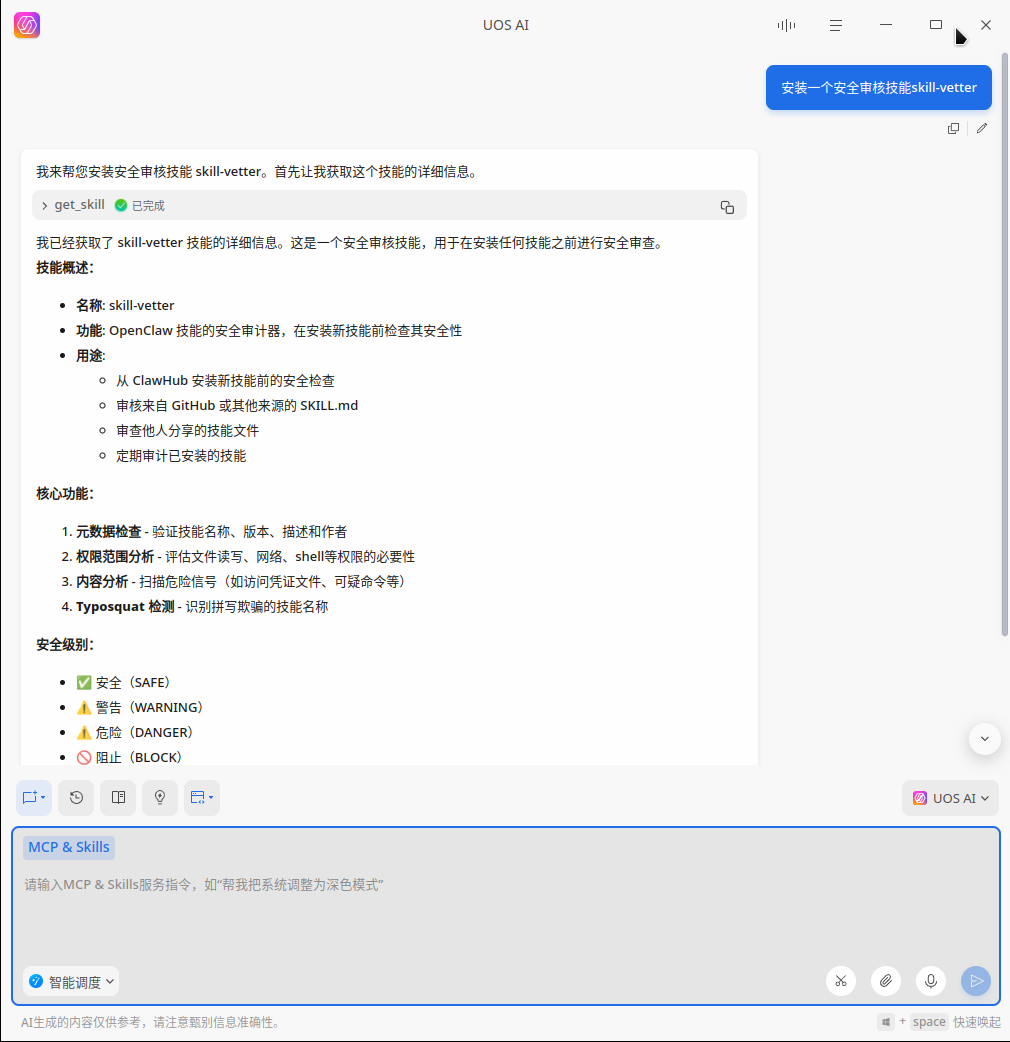Click the scissors screenshot icon
The width and height of the screenshot is (1010, 1042).
841,981
